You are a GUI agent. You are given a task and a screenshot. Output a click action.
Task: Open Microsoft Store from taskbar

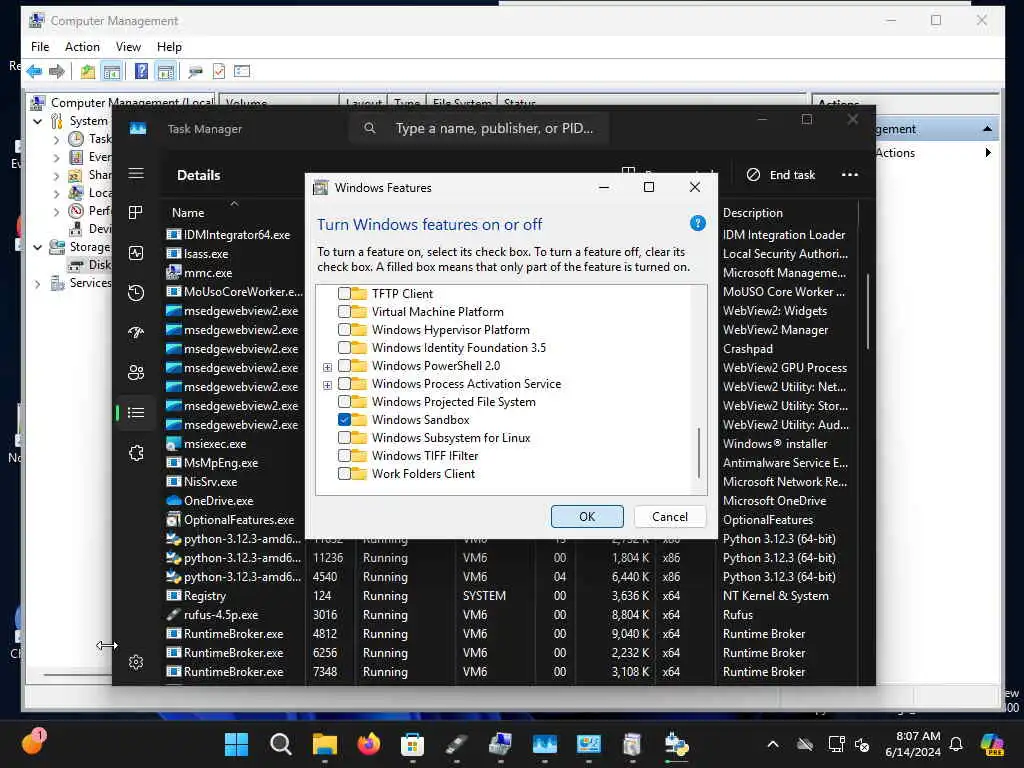(x=412, y=744)
